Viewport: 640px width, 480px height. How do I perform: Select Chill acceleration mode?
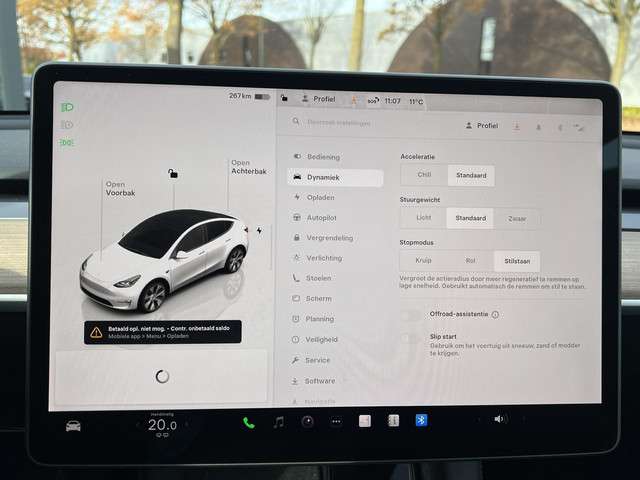pyautogui.click(x=423, y=175)
